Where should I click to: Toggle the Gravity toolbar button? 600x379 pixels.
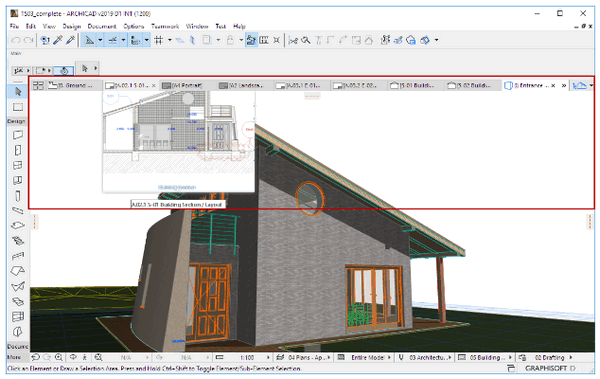(x=180, y=40)
